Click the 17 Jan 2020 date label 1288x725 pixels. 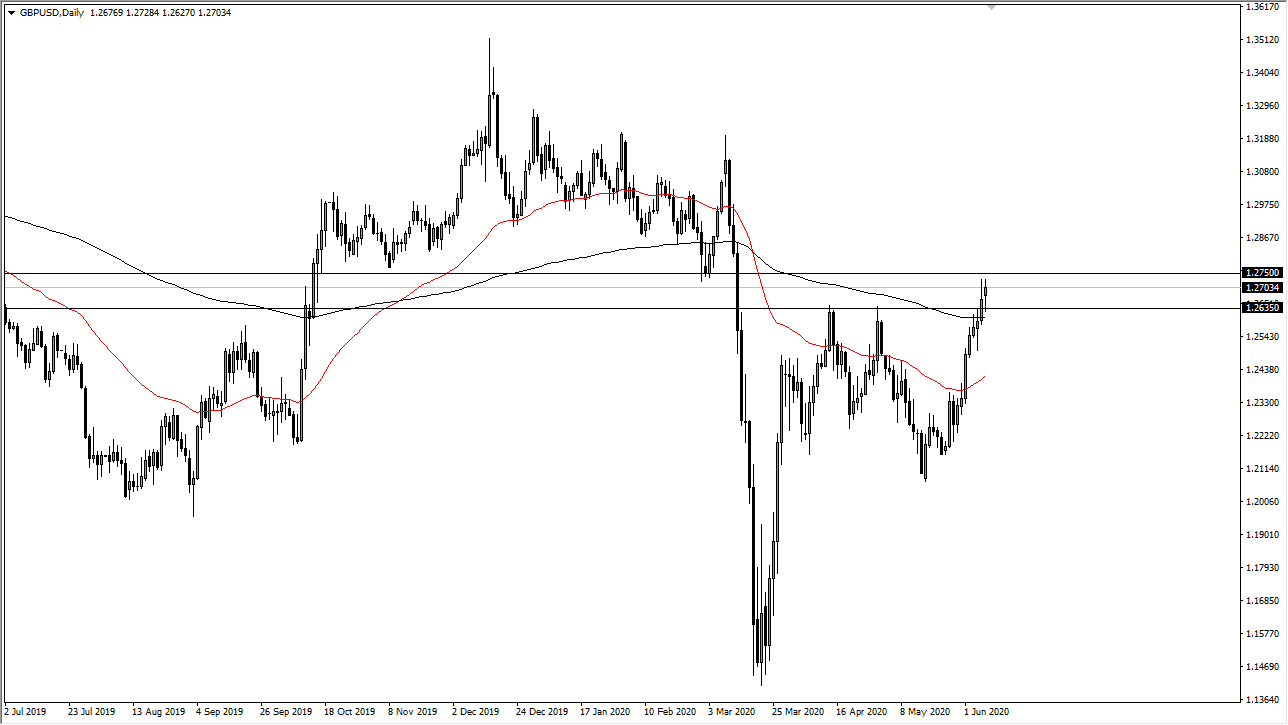coord(605,712)
